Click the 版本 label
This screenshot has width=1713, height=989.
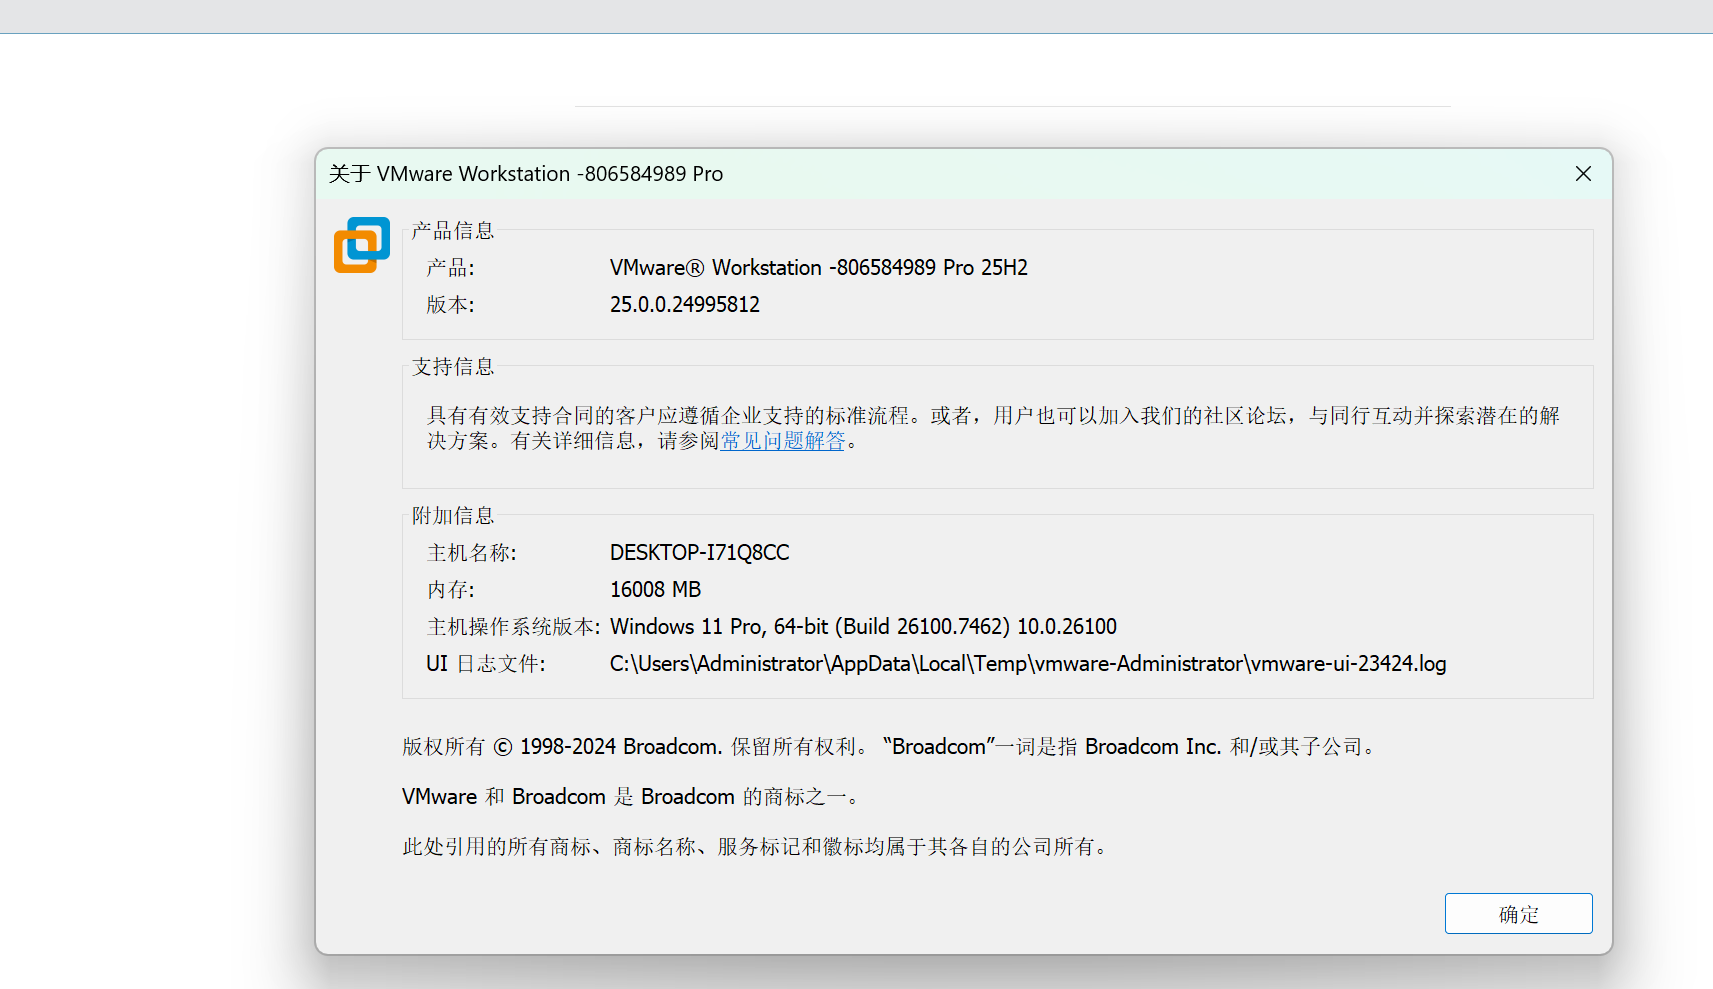pos(449,304)
